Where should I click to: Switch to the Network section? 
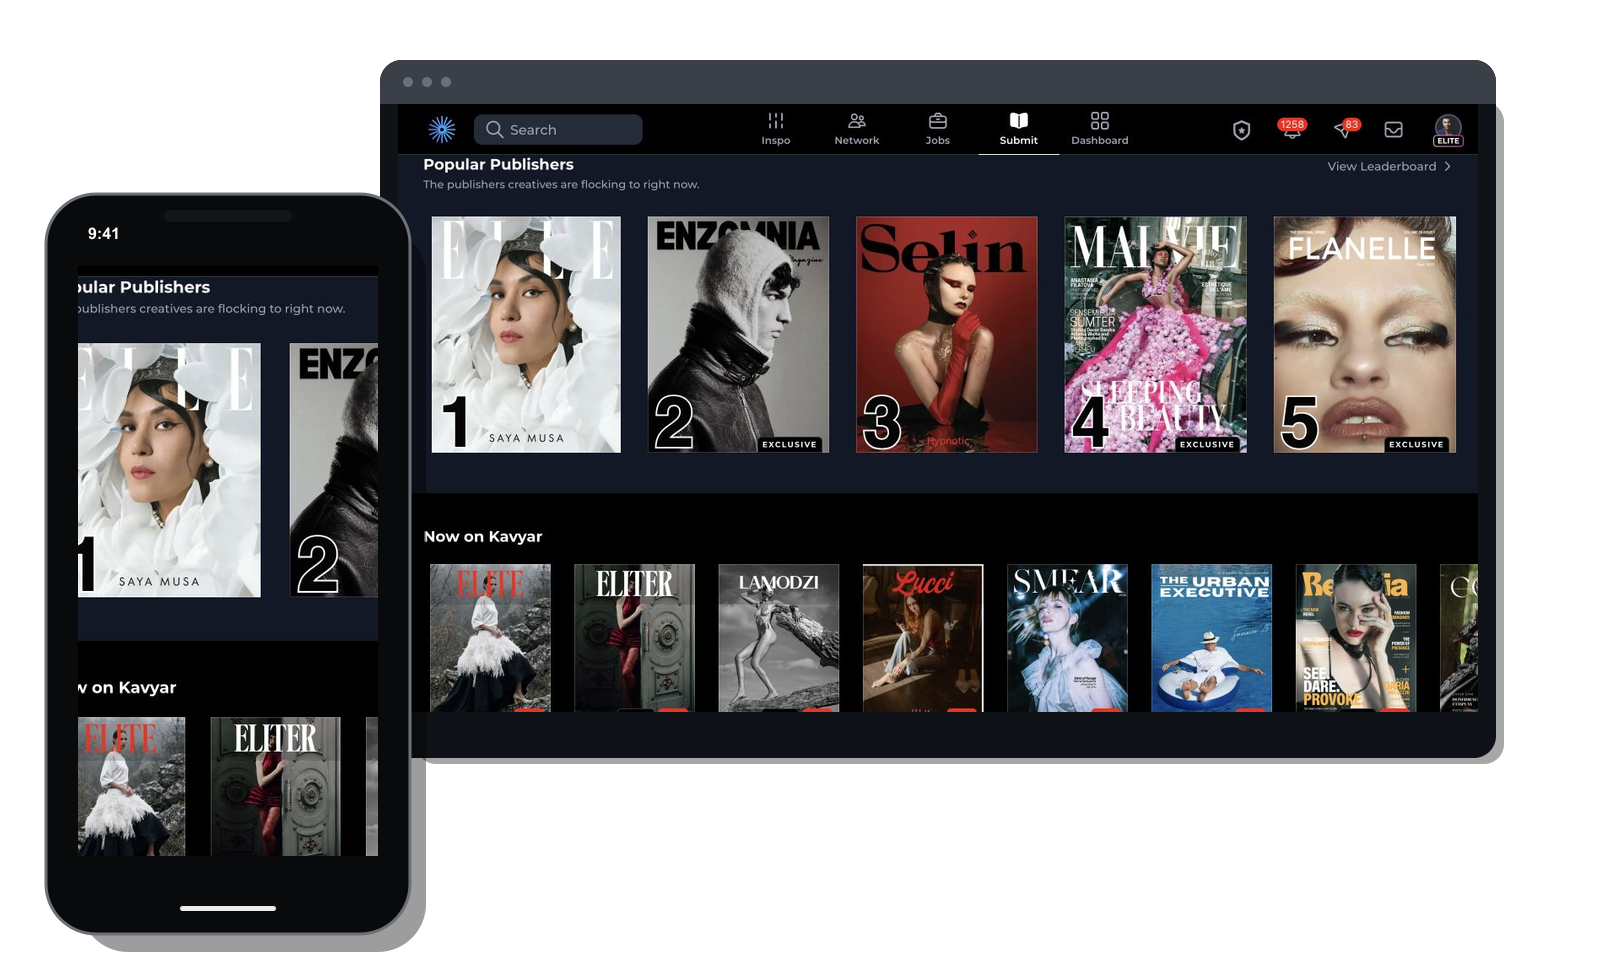[x=857, y=129]
